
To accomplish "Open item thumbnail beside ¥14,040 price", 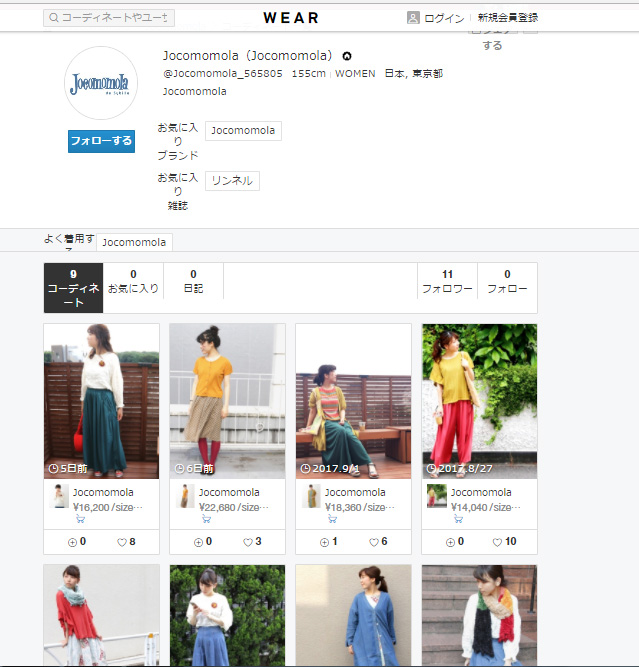I will click(x=436, y=496).
